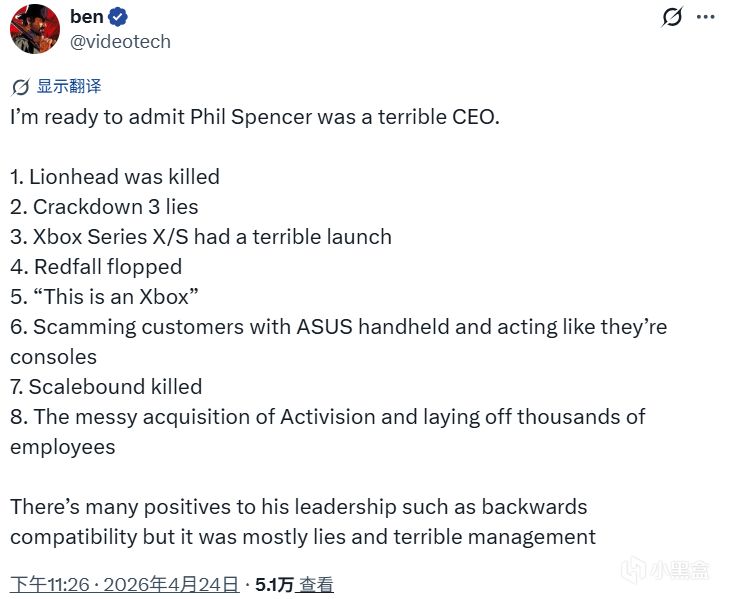Image resolution: width=731 pixels, height=599 pixels.
Task: Open the display name "ben" profile link
Action: (86, 17)
